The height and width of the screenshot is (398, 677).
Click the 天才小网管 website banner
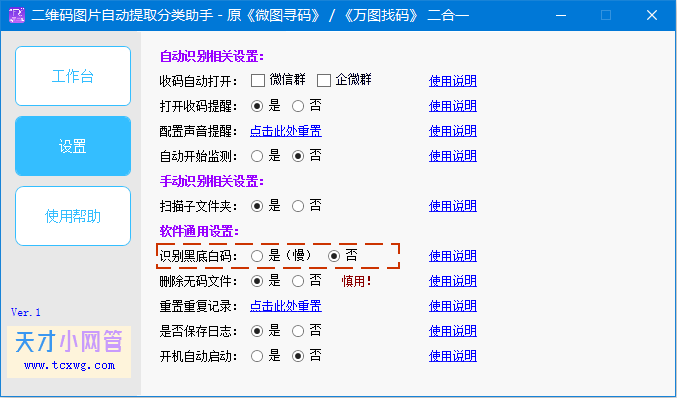pos(69,352)
